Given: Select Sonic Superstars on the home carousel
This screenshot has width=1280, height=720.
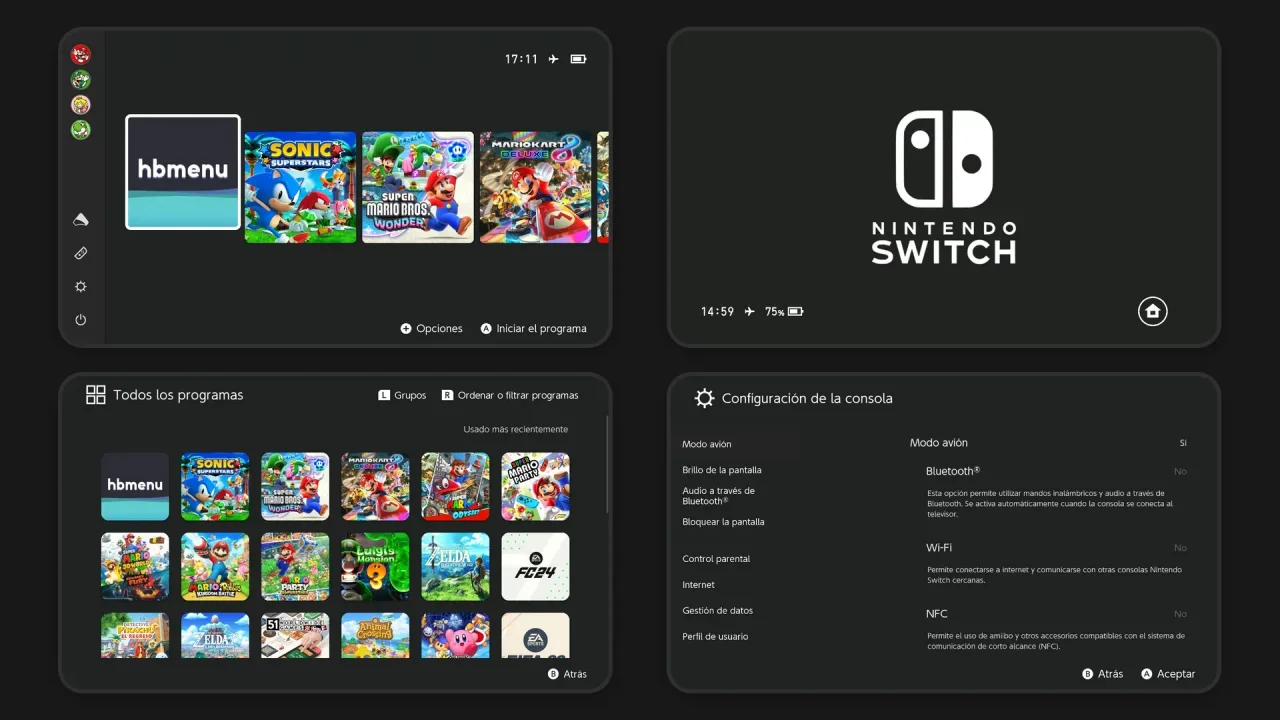Looking at the screenshot, I should pyautogui.click(x=300, y=187).
